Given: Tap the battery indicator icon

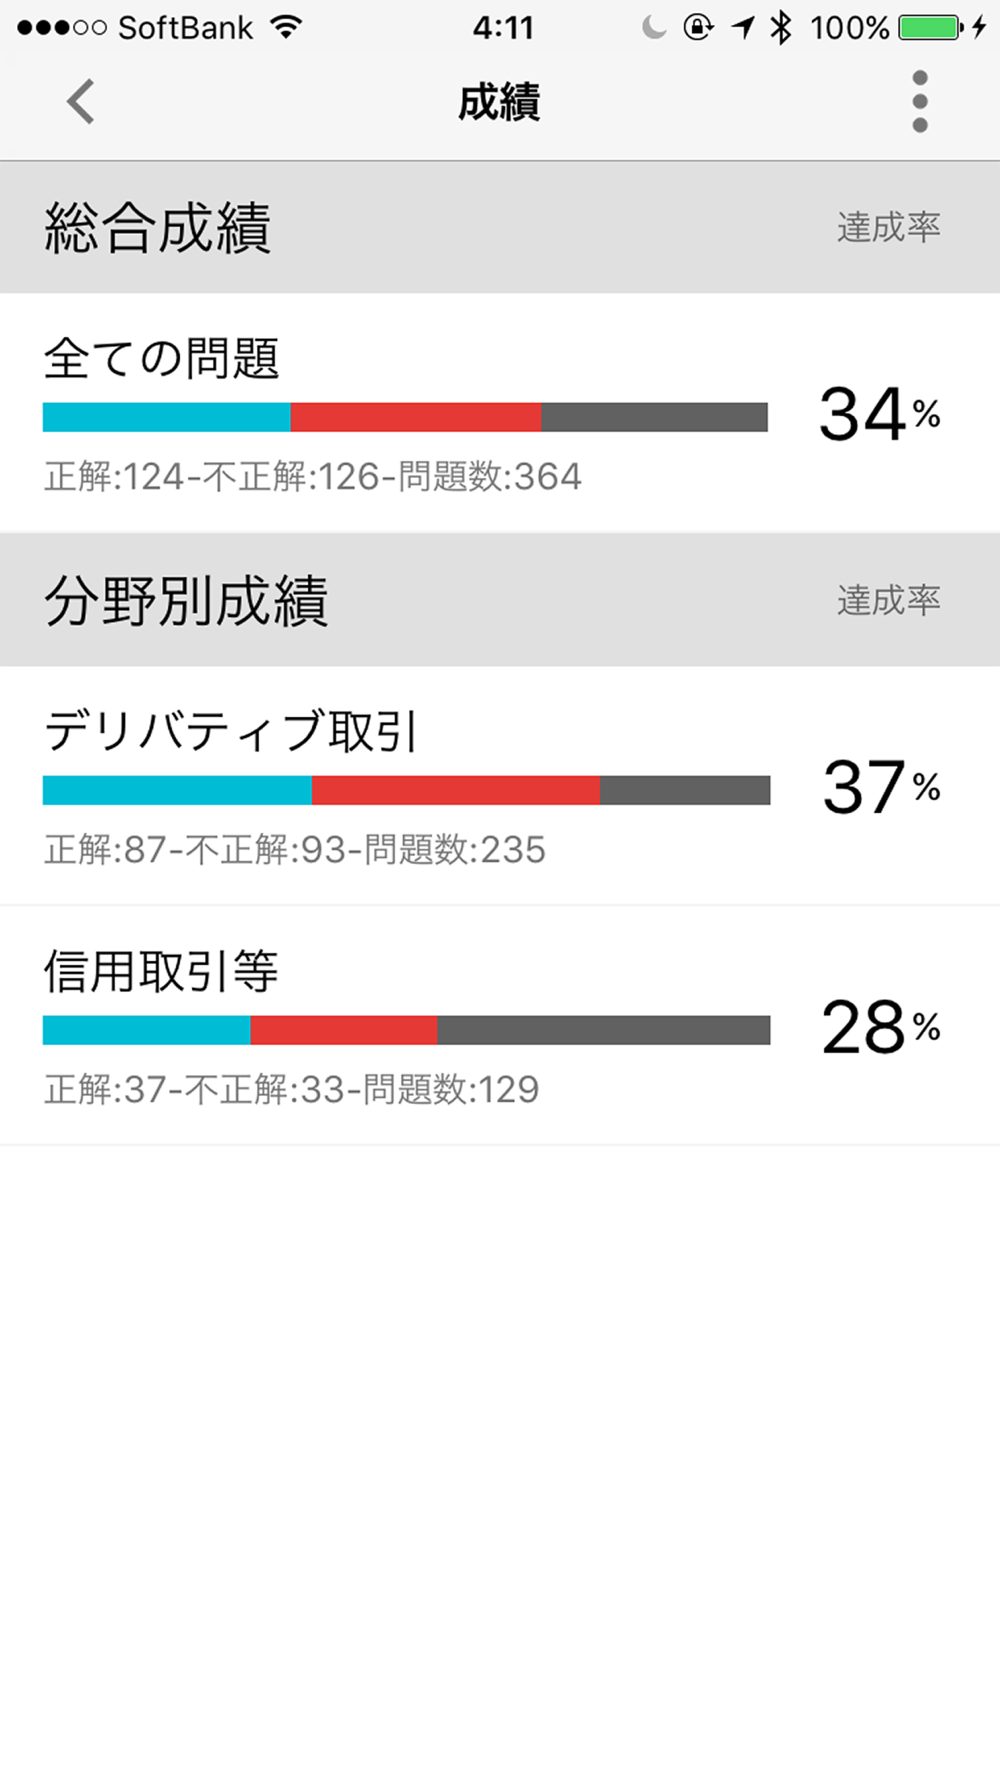Looking at the screenshot, I should pos(930,27).
